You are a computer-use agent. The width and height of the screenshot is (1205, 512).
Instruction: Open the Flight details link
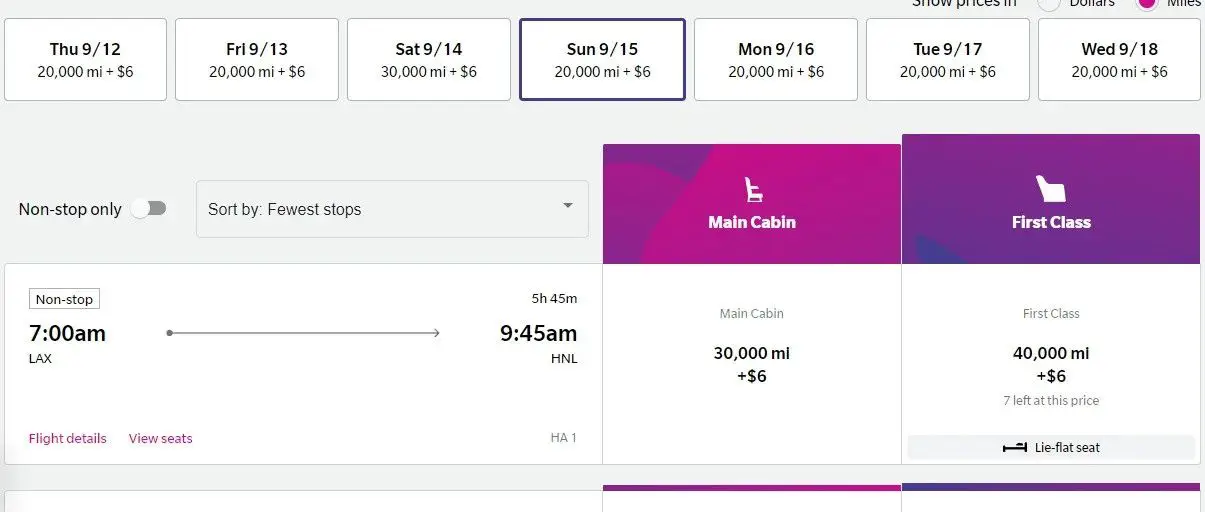coord(67,438)
